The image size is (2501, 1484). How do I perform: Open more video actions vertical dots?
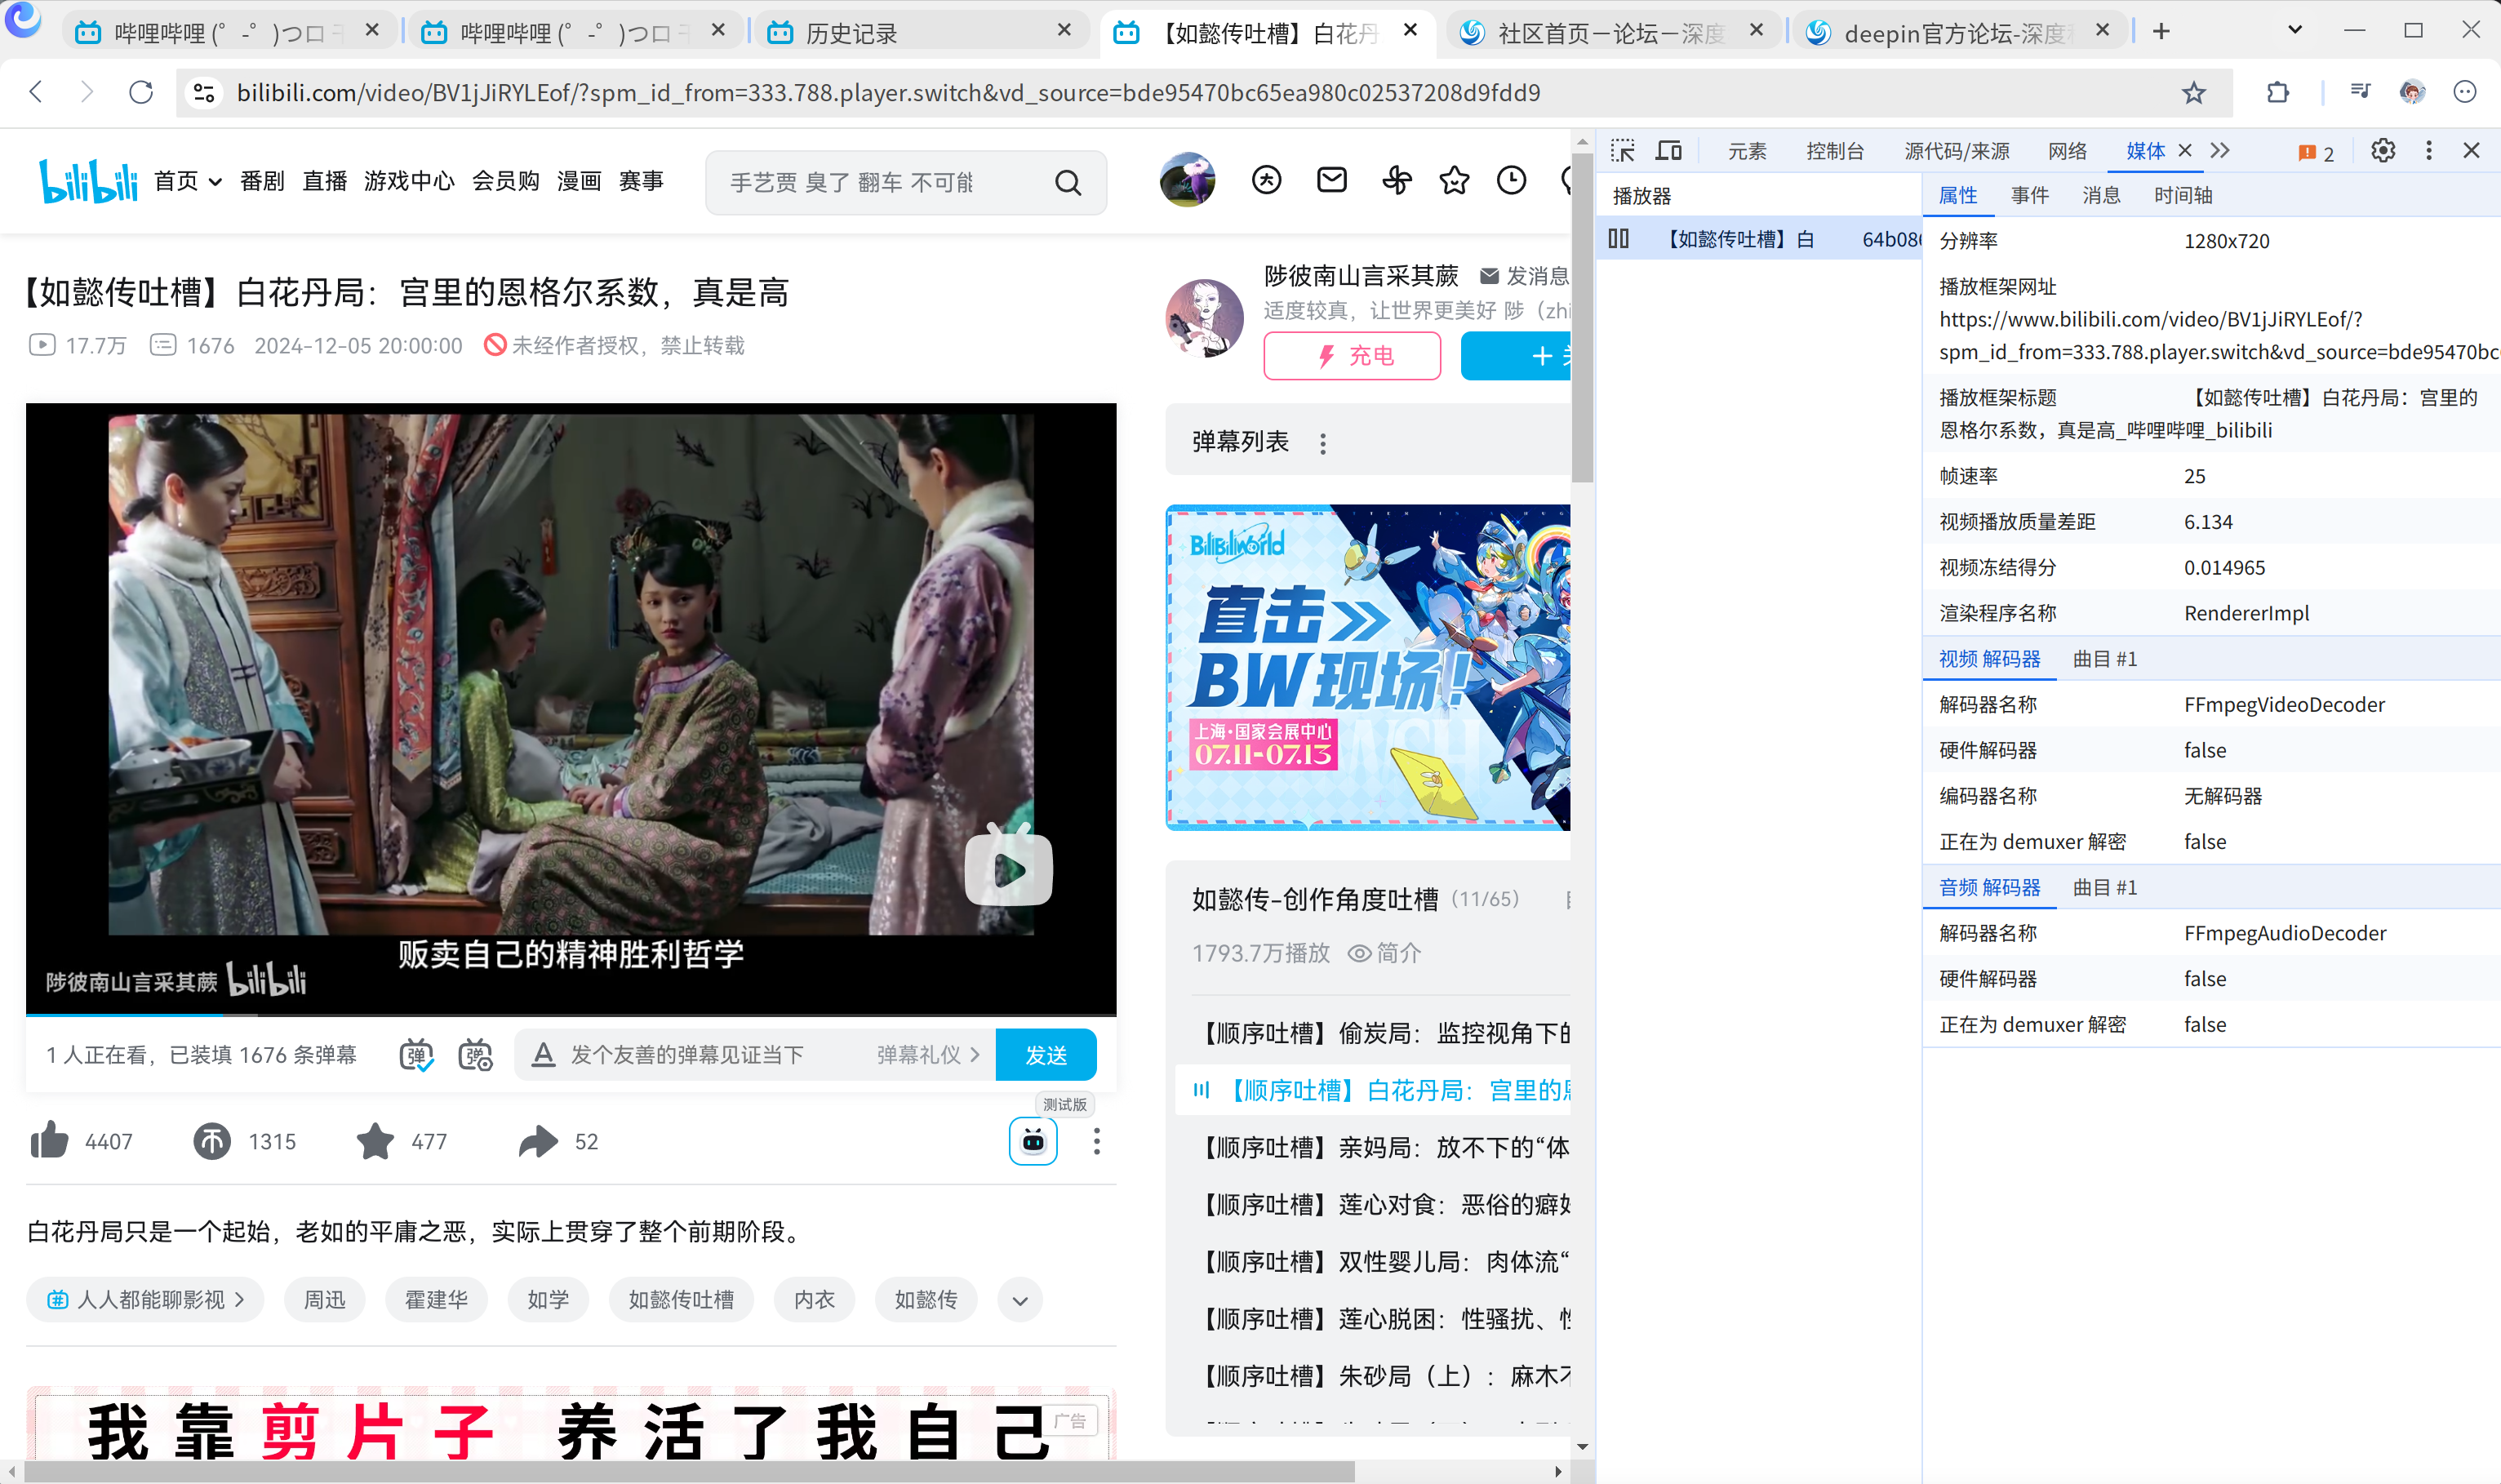click(x=1097, y=1141)
